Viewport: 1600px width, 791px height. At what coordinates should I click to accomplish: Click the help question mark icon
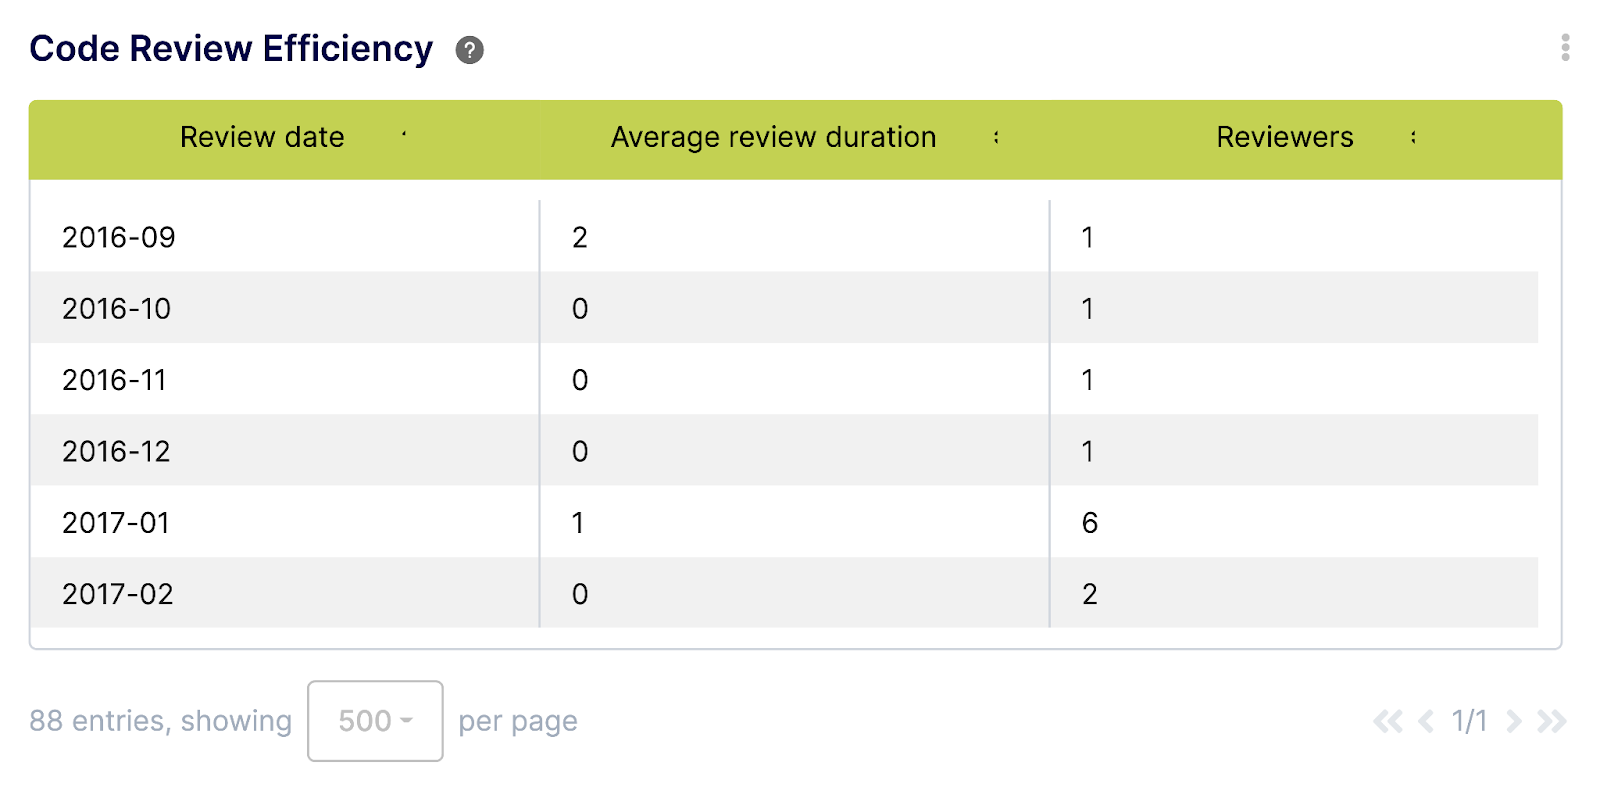[469, 50]
